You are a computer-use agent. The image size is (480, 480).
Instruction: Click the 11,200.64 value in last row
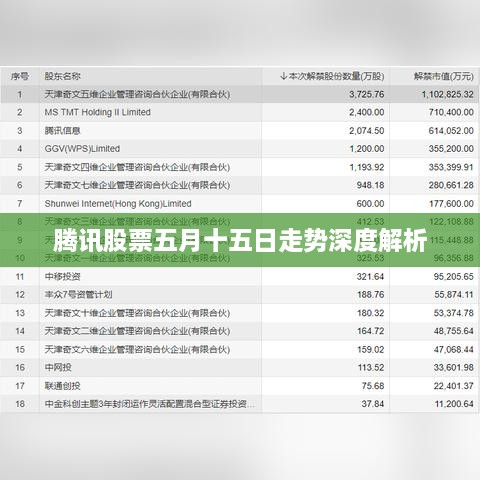click(454, 404)
